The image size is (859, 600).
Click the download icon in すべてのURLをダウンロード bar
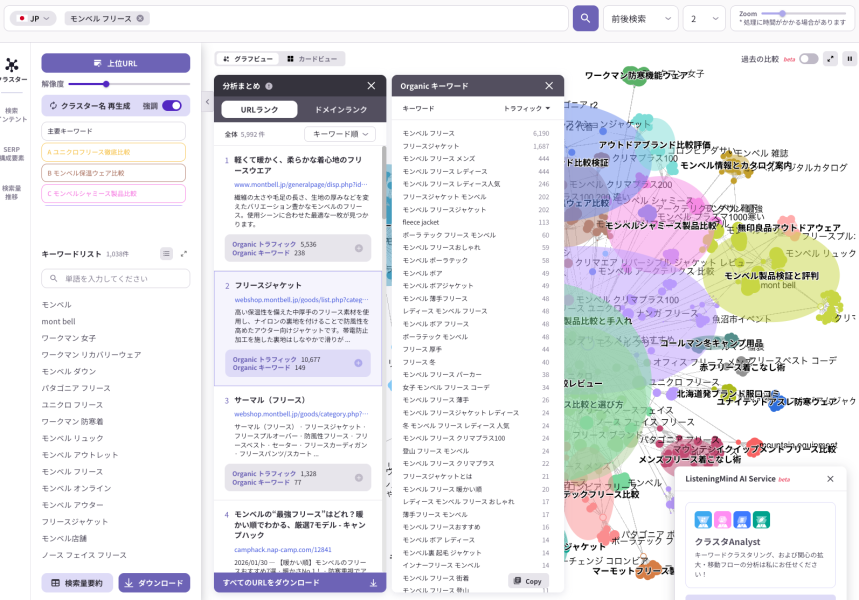tap(373, 583)
